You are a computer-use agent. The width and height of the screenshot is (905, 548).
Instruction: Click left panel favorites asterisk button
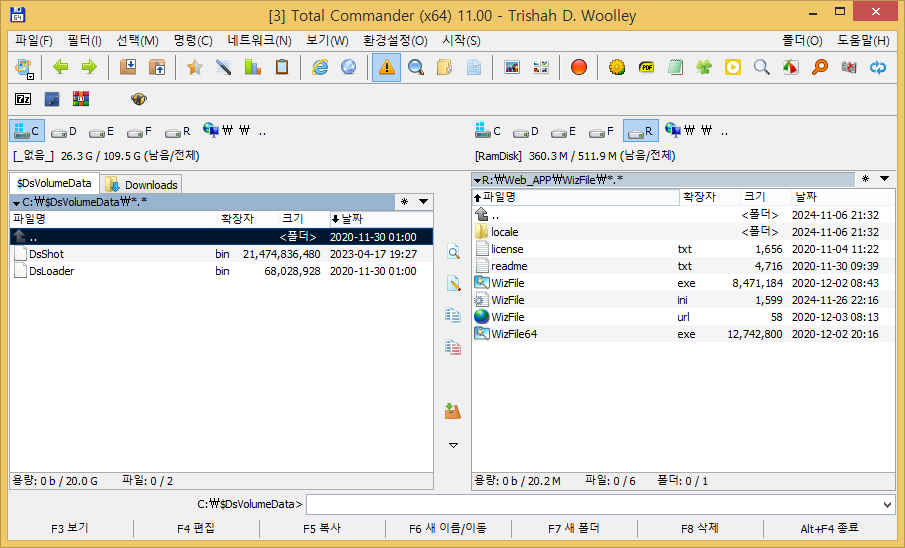pyautogui.click(x=405, y=202)
